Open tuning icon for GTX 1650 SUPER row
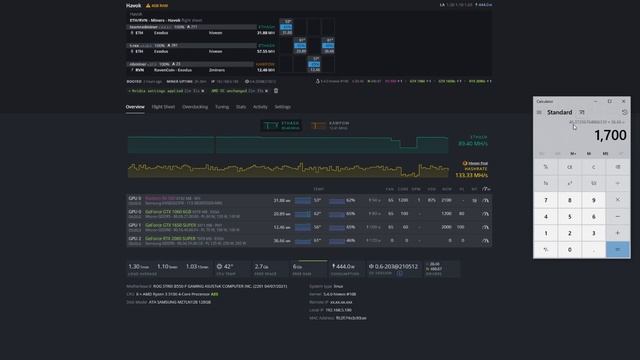The width and height of the screenshot is (640, 360). point(485,227)
